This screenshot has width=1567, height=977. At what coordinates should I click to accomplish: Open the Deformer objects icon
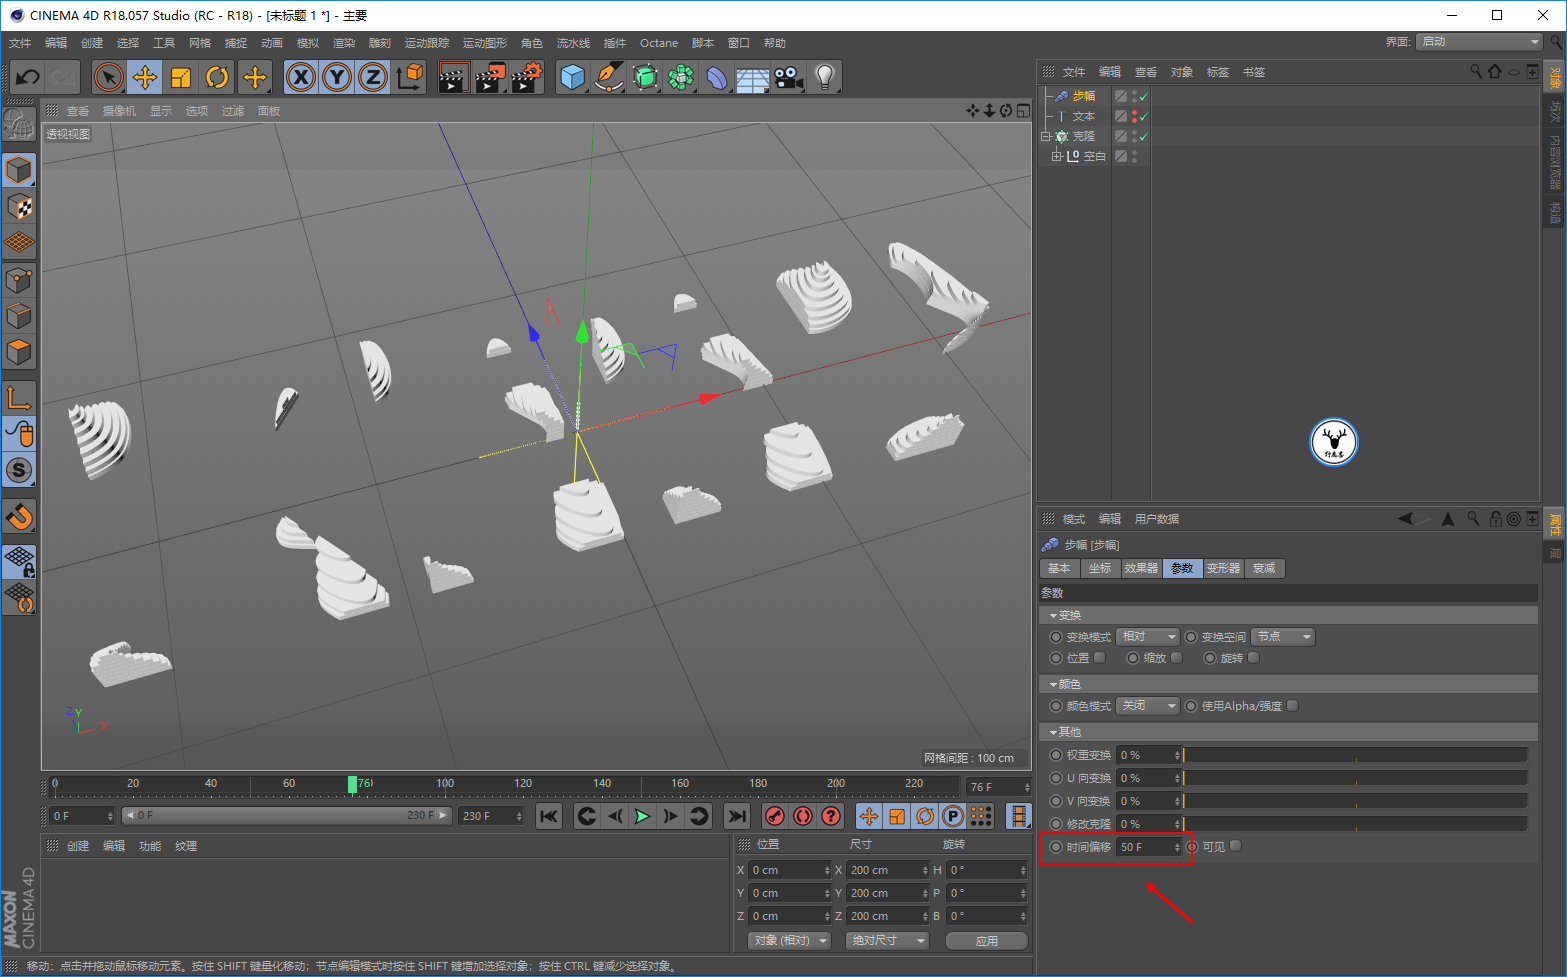coord(717,77)
